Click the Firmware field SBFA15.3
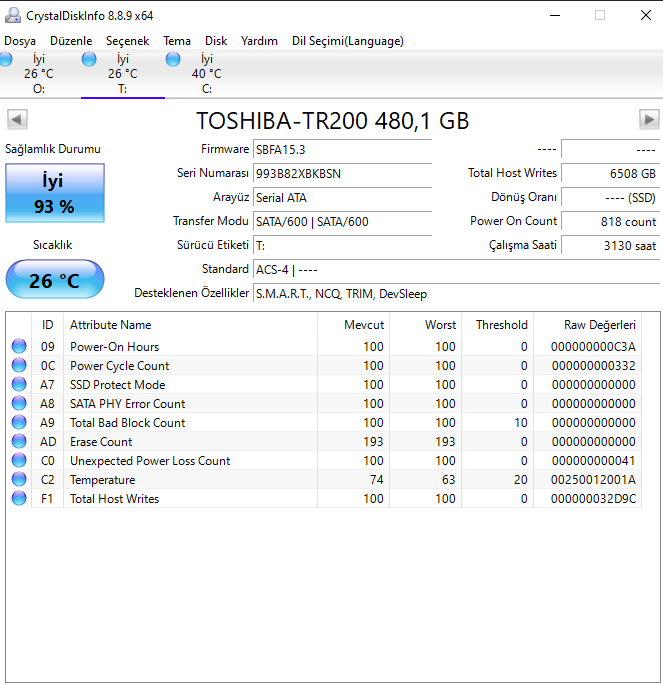This screenshot has height=684, width=663. pyautogui.click(x=342, y=150)
